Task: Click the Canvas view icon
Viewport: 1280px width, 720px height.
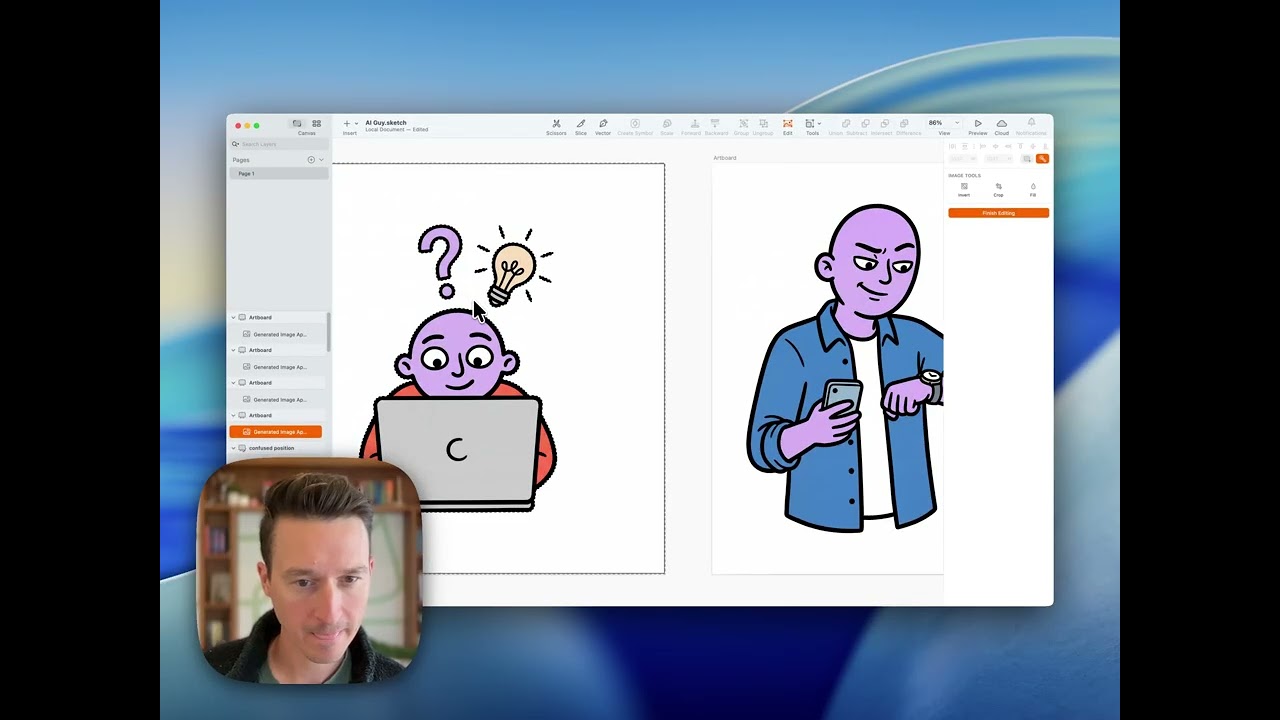Action: point(297,124)
